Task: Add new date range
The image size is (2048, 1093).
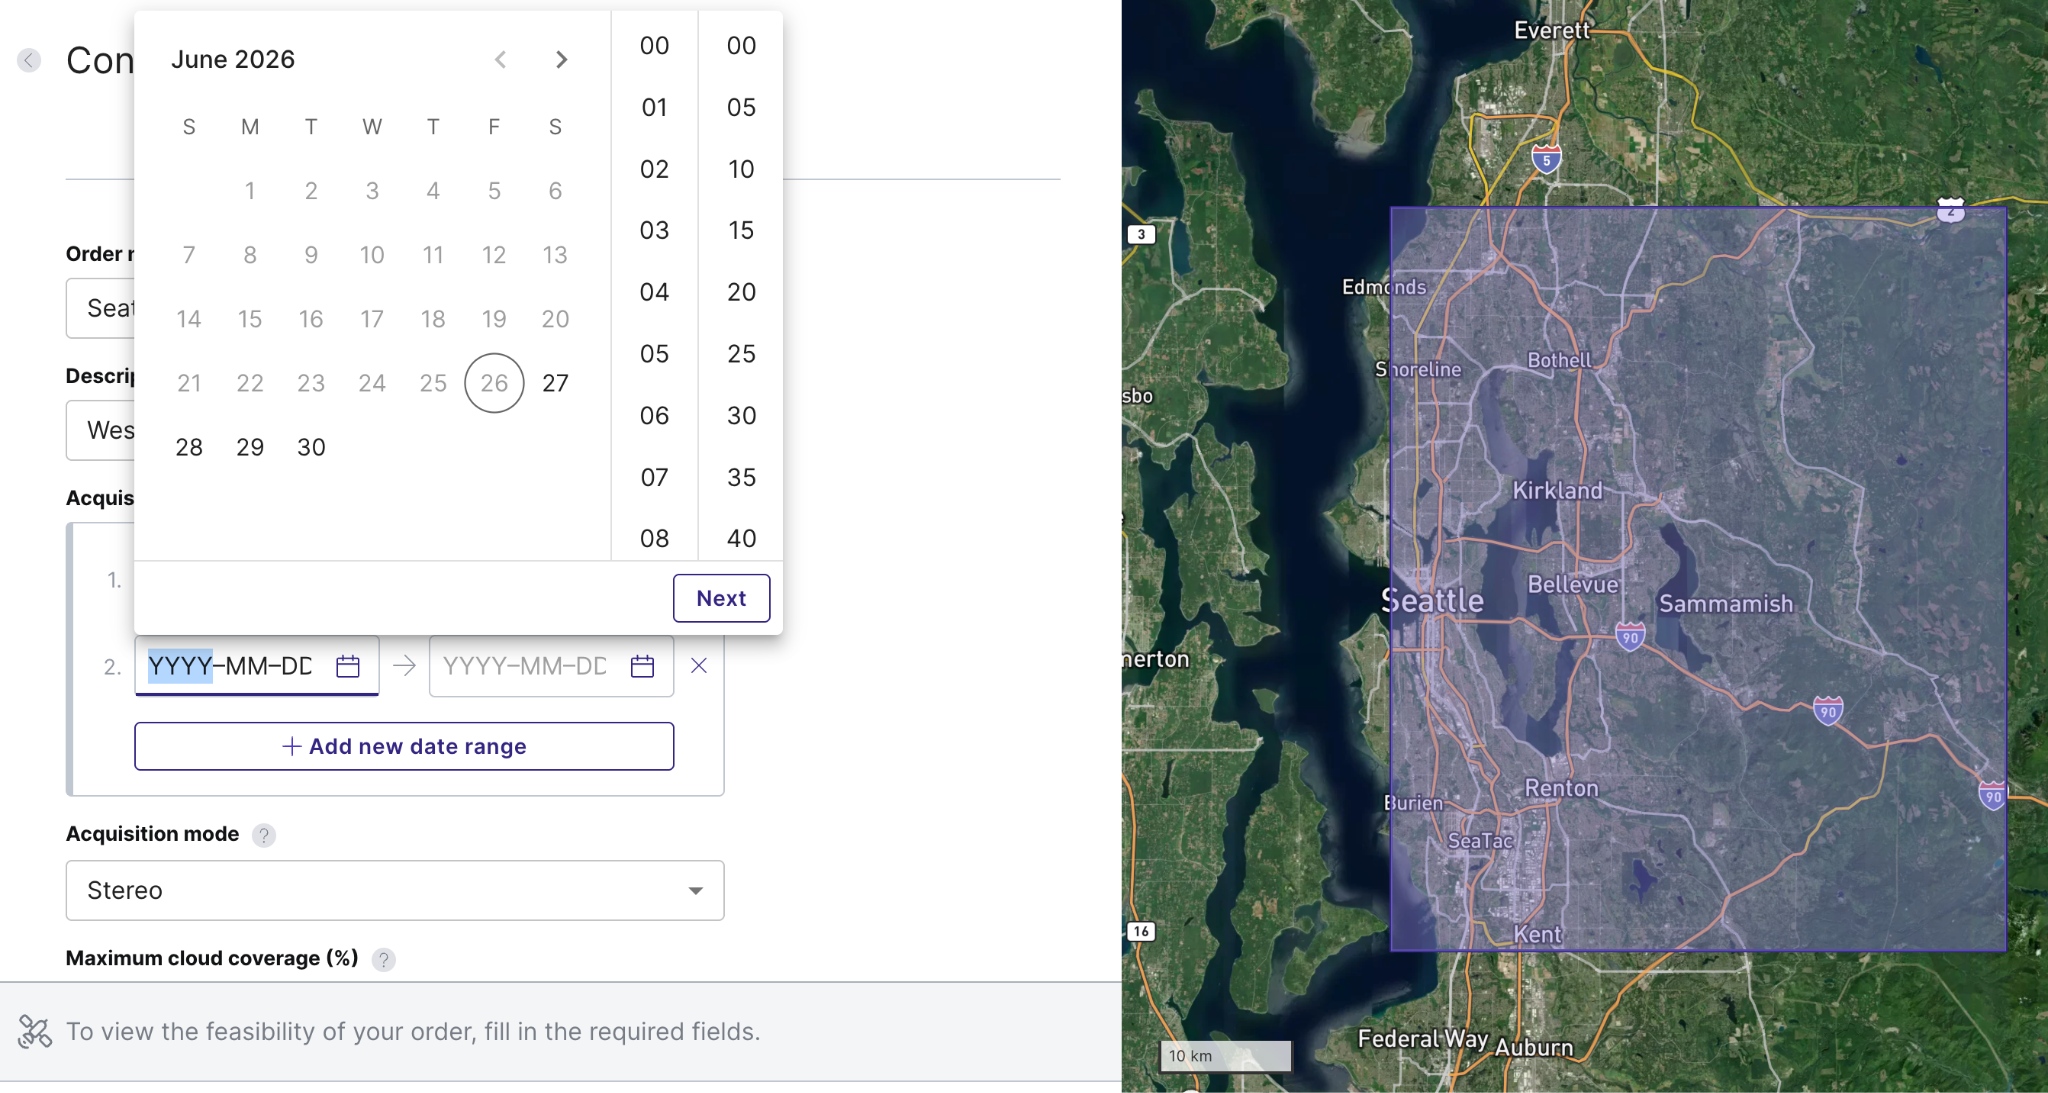Action: [404, 746]
